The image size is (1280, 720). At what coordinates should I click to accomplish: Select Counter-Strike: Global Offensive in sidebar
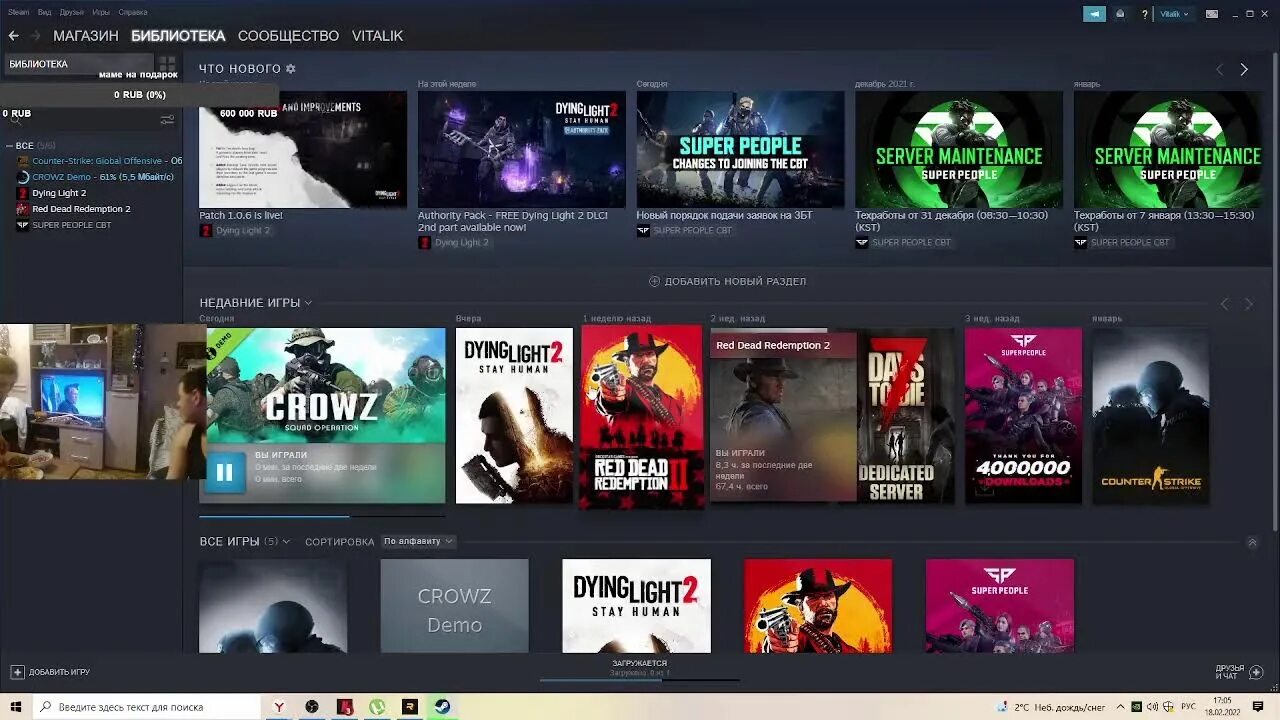99,161
